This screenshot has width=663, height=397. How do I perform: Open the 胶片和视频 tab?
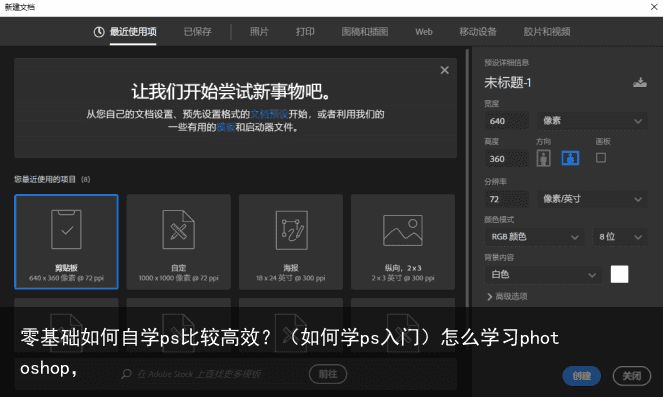coord(547,32)
